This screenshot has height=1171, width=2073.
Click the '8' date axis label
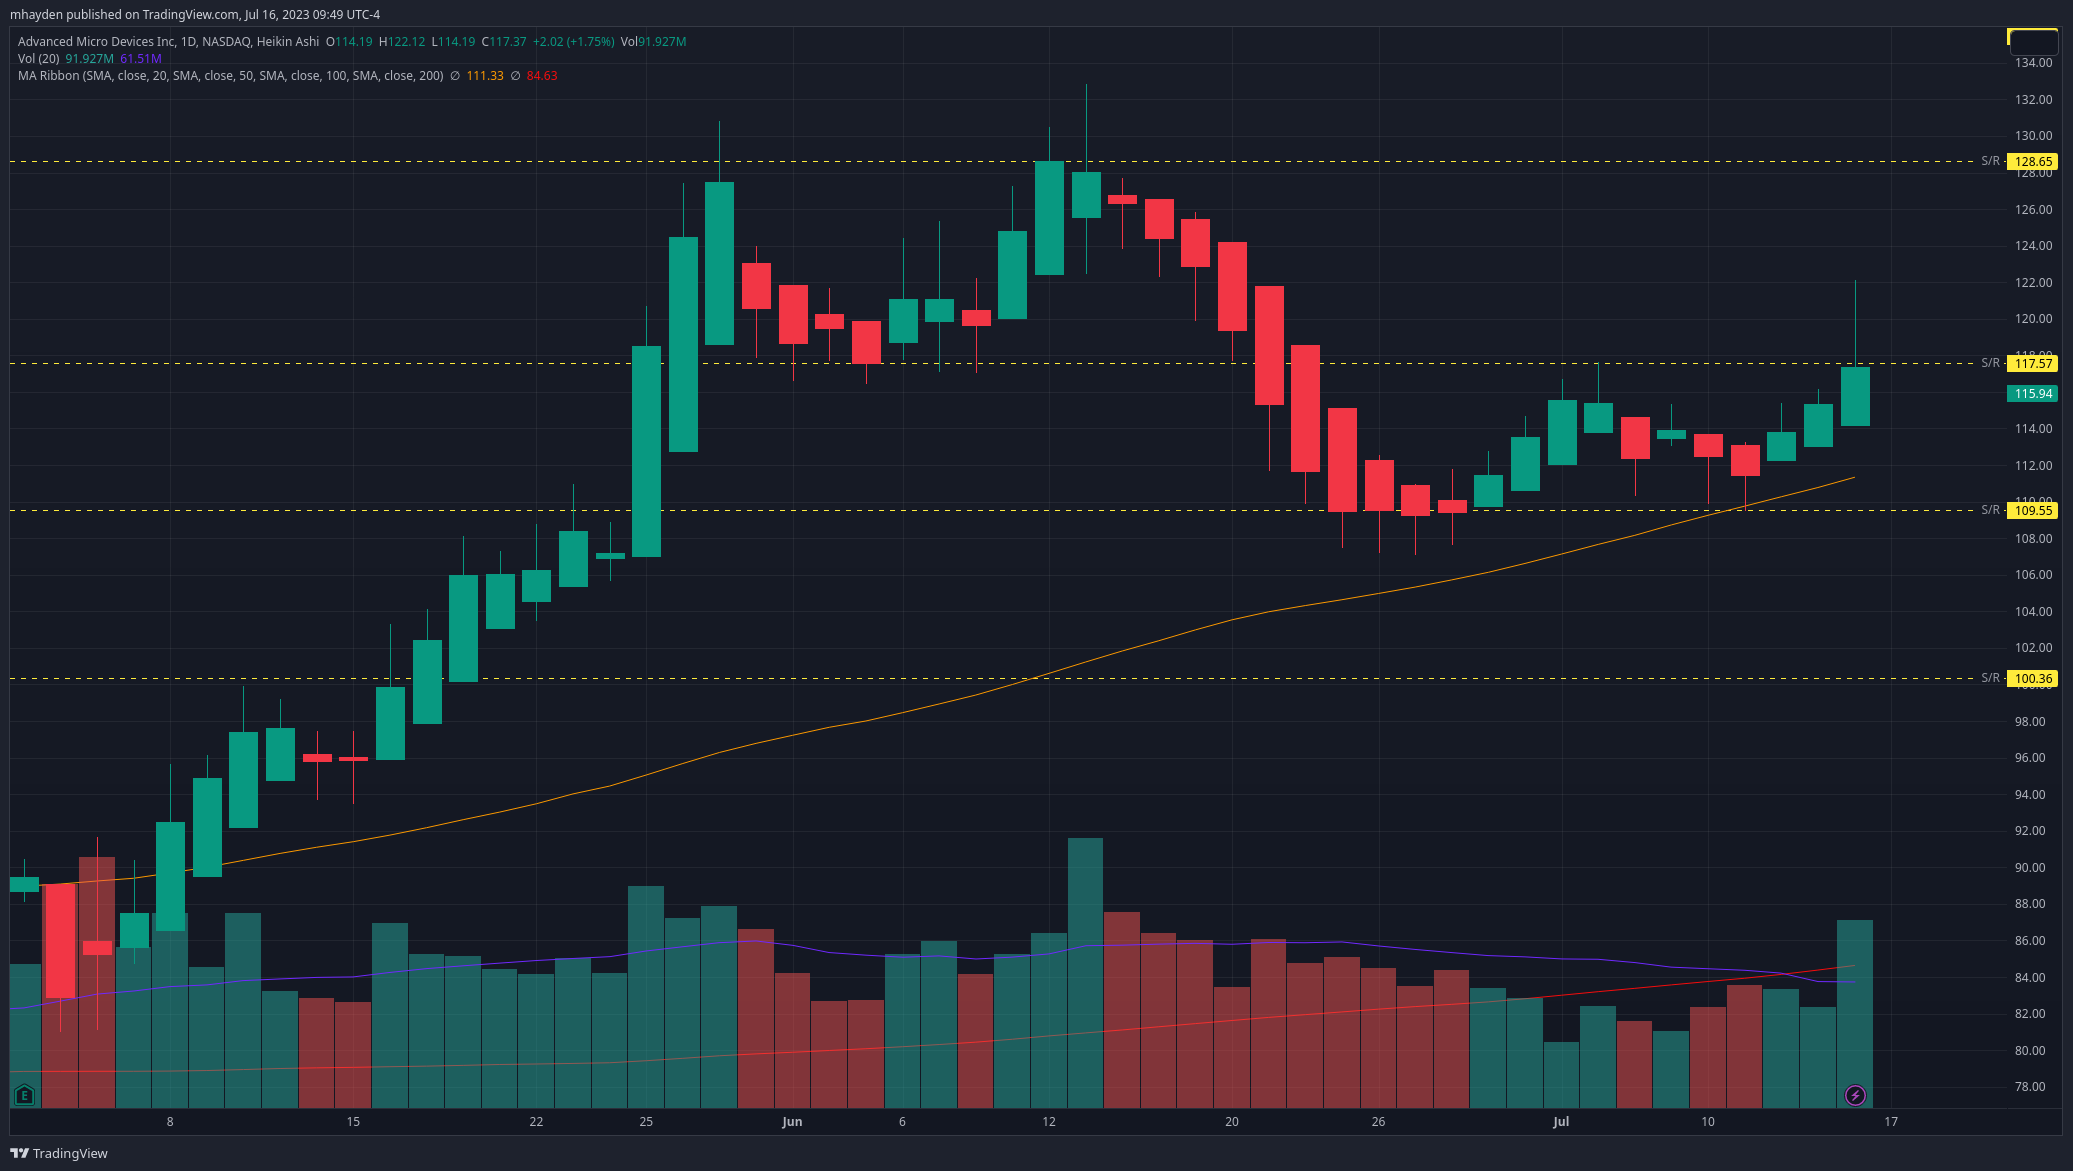click(170, 1122)
